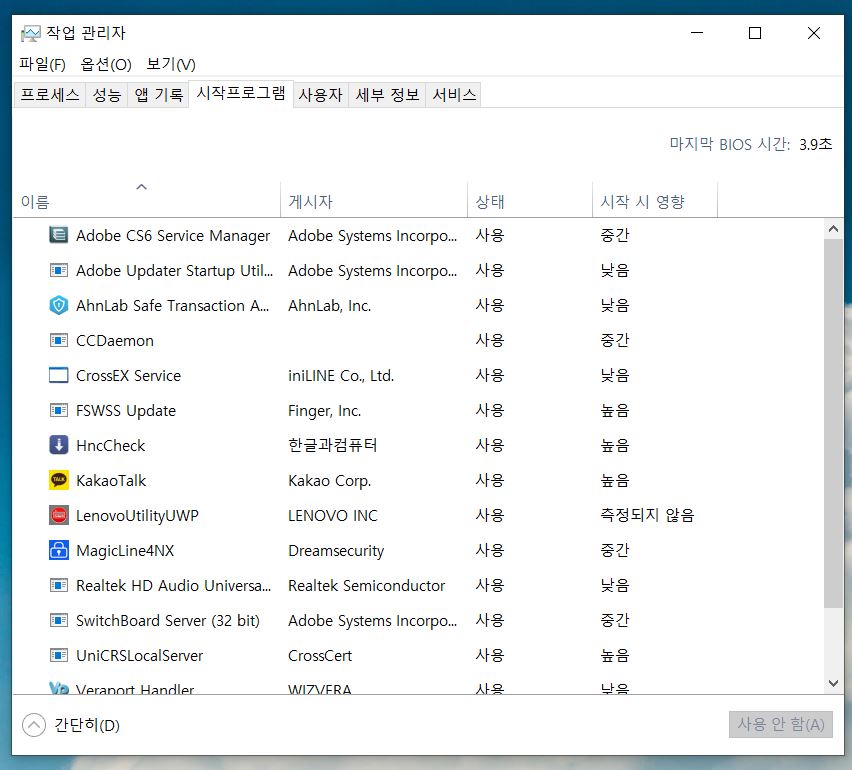
Task: Select the Adobe CS6 Service Manager row
Action: click(418, 235)
